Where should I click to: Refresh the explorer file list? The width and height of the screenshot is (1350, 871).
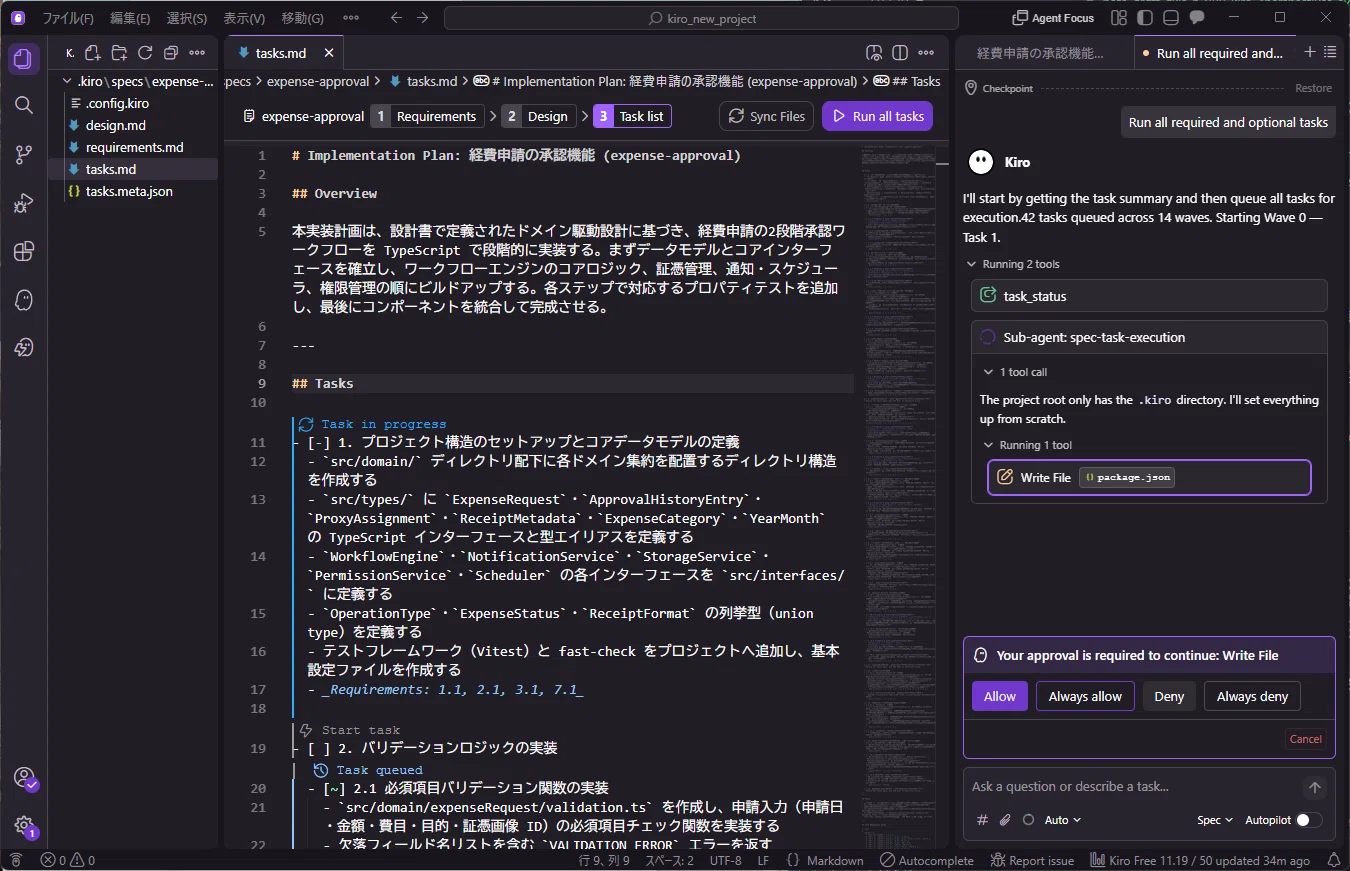145,53
